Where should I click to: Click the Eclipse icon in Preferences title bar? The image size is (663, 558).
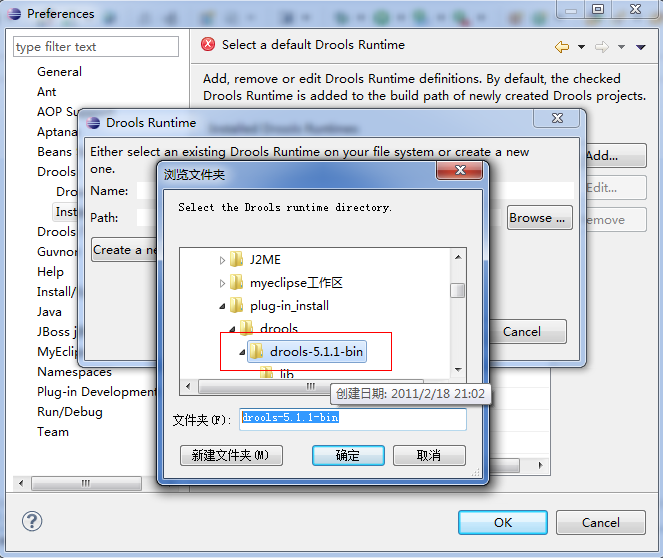pyautogui.click(x=13, y=14)
